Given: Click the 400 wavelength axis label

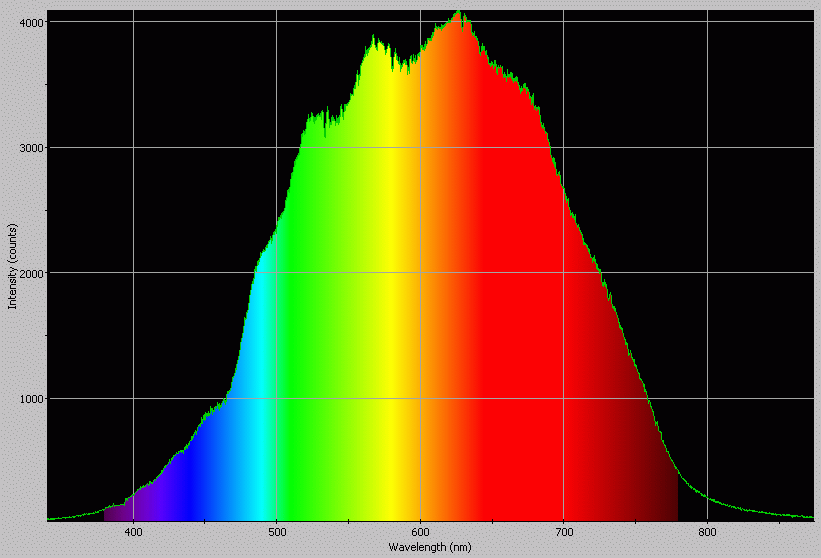Looking at the screenshot, I should pyautogui.click(x=134, y=532).
